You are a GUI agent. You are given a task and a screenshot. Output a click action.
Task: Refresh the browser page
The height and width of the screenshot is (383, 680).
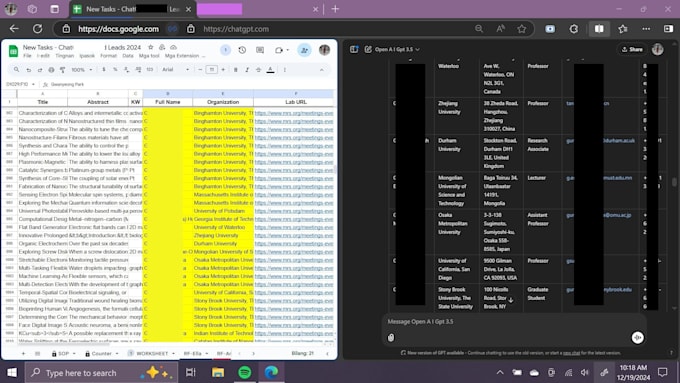pos(38,29)
